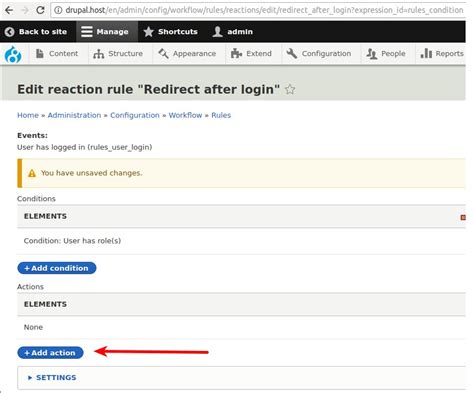Viewport: 474px width, 393px height.
Task: Click the Add action button
Action: point(50,353)
